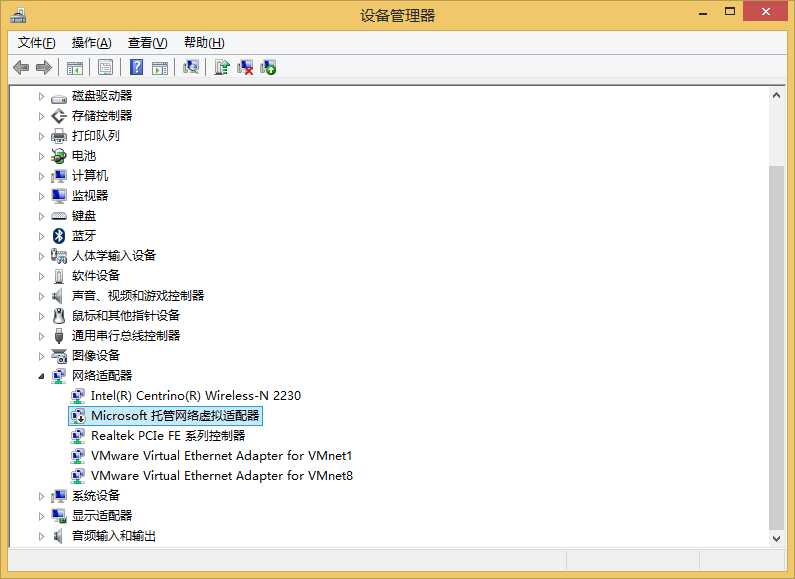Open the 文件(F) menu
795x579 pixels.
[x=37, y=43]
